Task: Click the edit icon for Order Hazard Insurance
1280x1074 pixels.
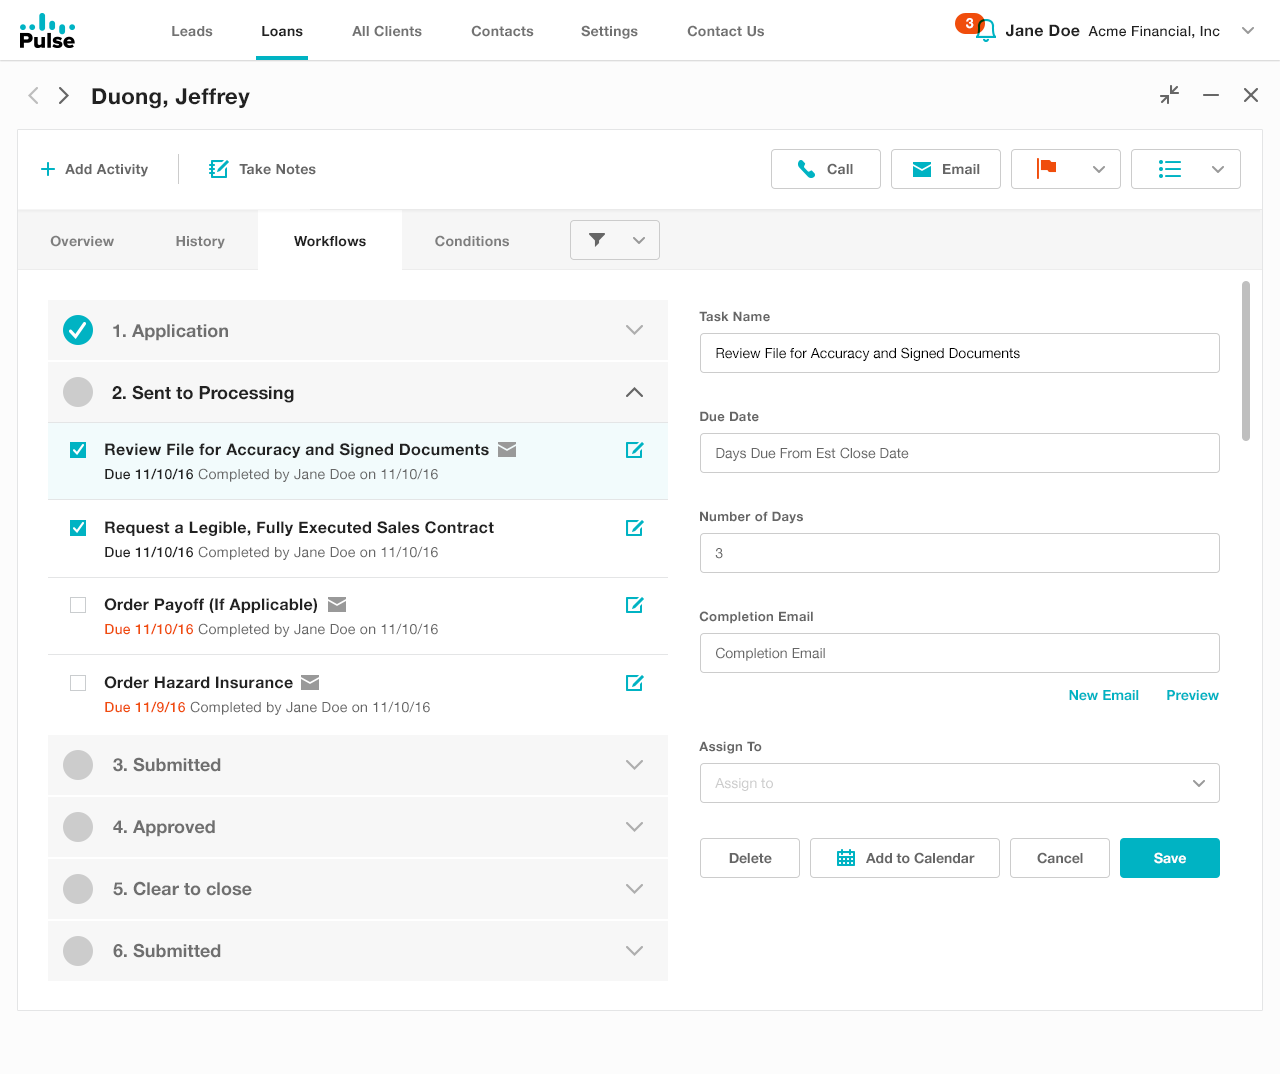Action: pos(634,683)
